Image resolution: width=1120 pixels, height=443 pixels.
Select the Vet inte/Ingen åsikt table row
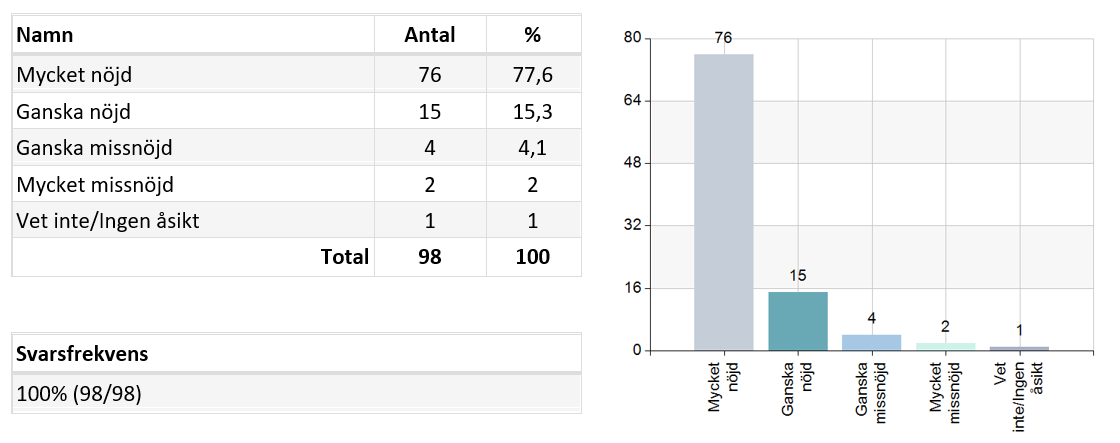click(296, 221)
